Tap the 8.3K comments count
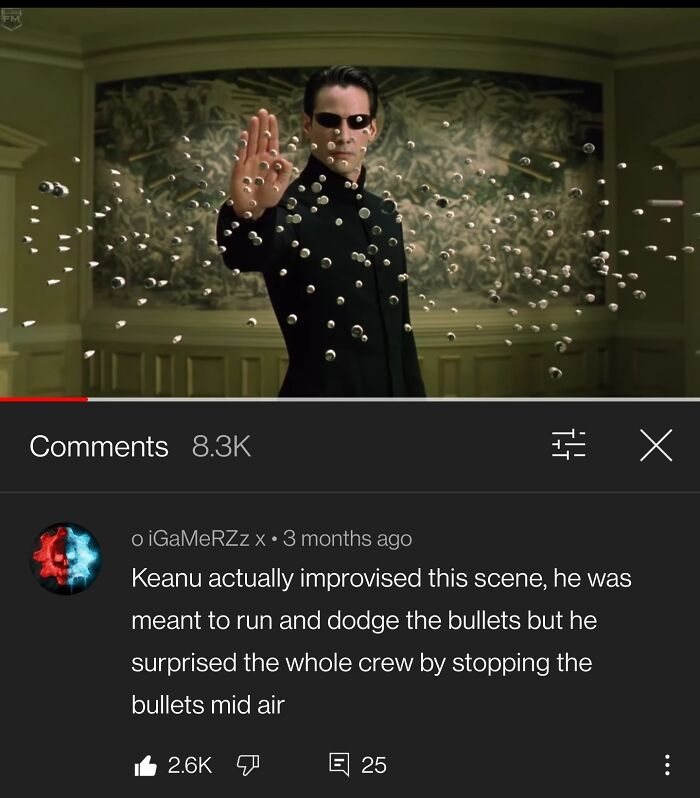Image resolution: width=700 pixels, height=798 pixels. click(x=221, y=446)
